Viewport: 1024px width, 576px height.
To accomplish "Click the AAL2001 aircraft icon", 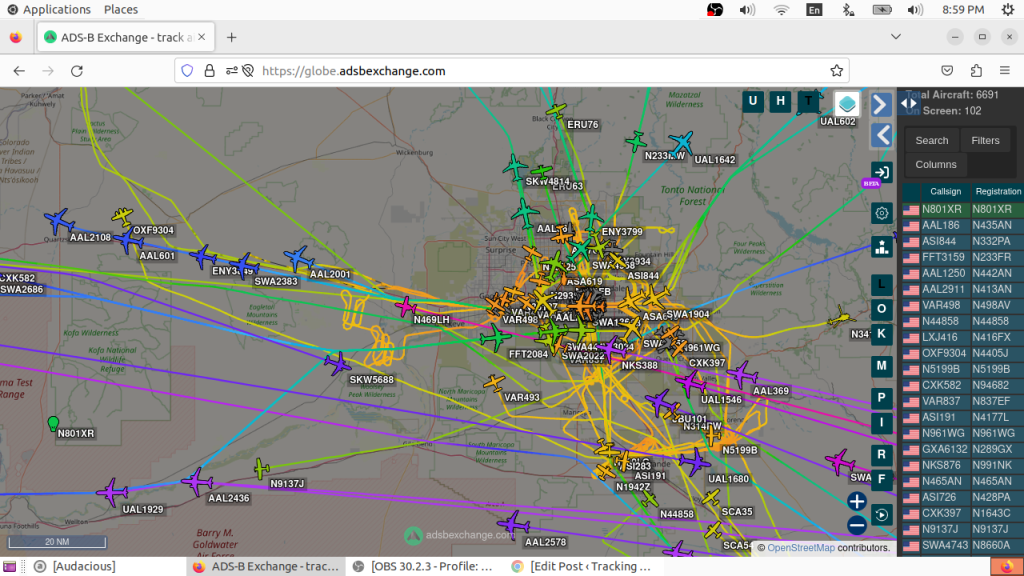I will coord(298,258).
